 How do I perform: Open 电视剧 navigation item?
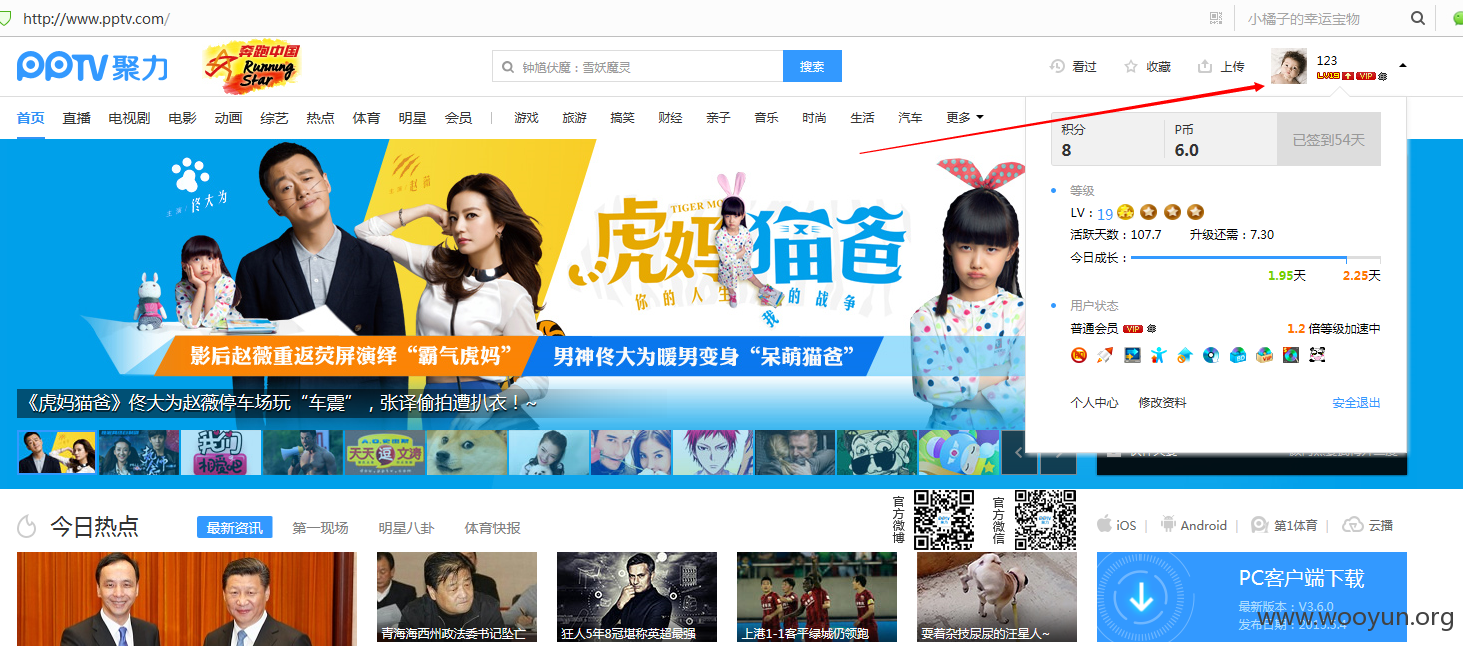129,118
